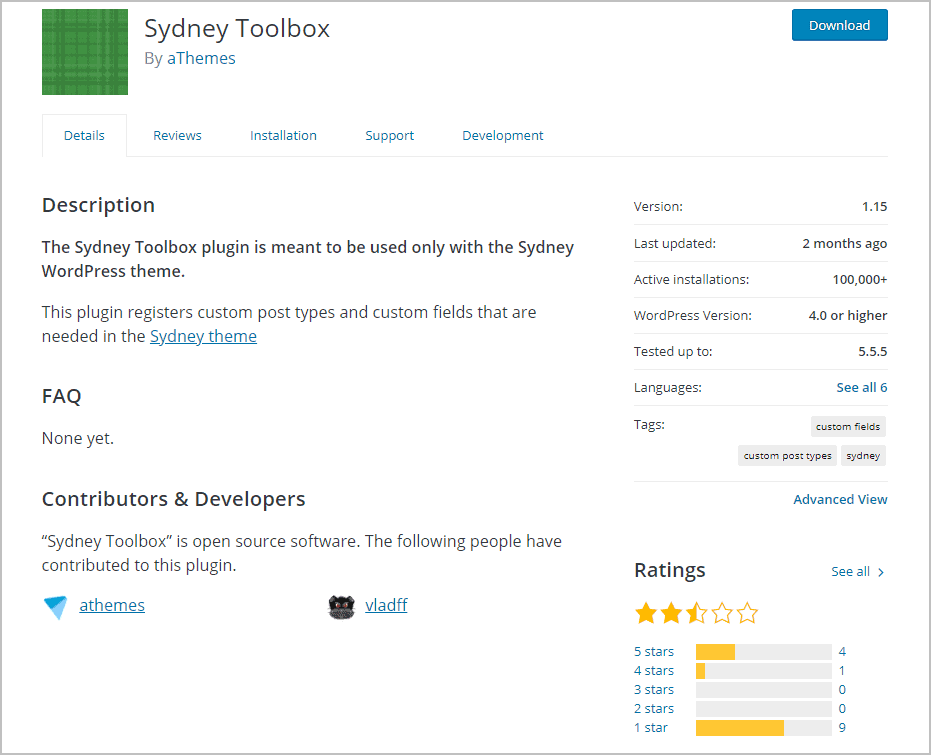Click the green Sydney Toolbox plugin icon
Viewport: 931px width, 755px height.
[85, 52]
